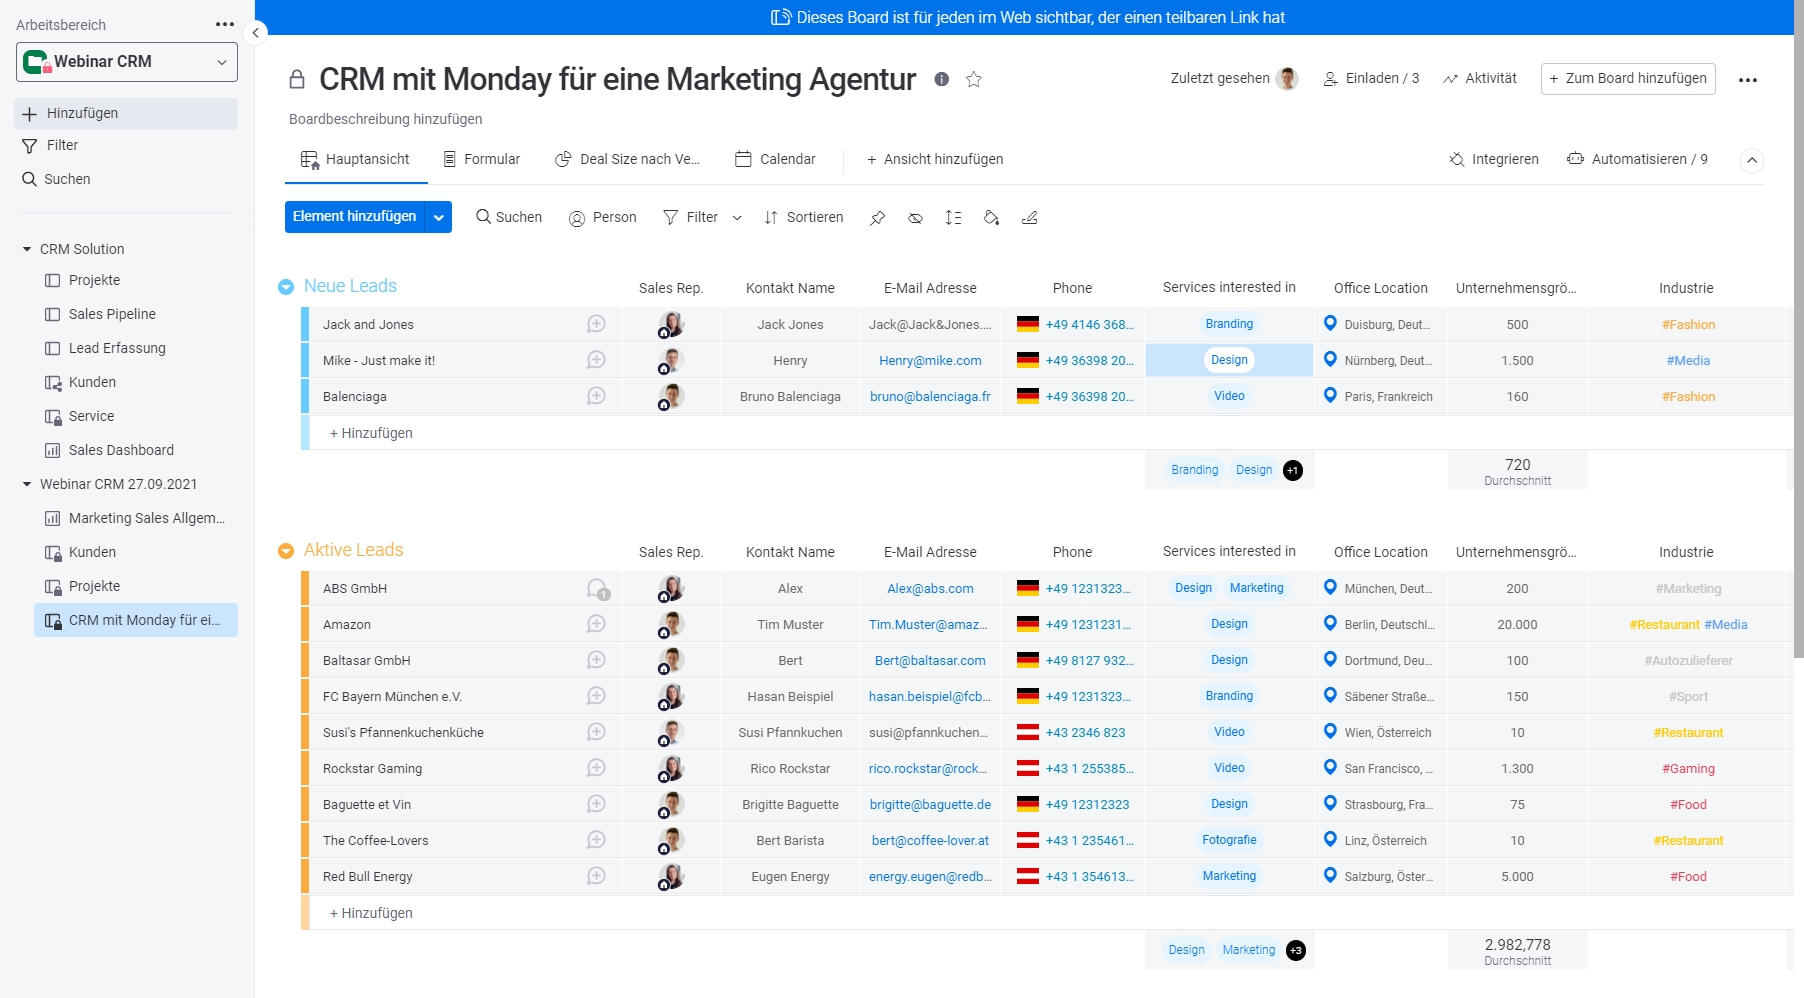The height and width of the screenshot is (998, 1804).
Task: Click Boardbeschreibung hinzufügen field
Action: pos(386,119)
